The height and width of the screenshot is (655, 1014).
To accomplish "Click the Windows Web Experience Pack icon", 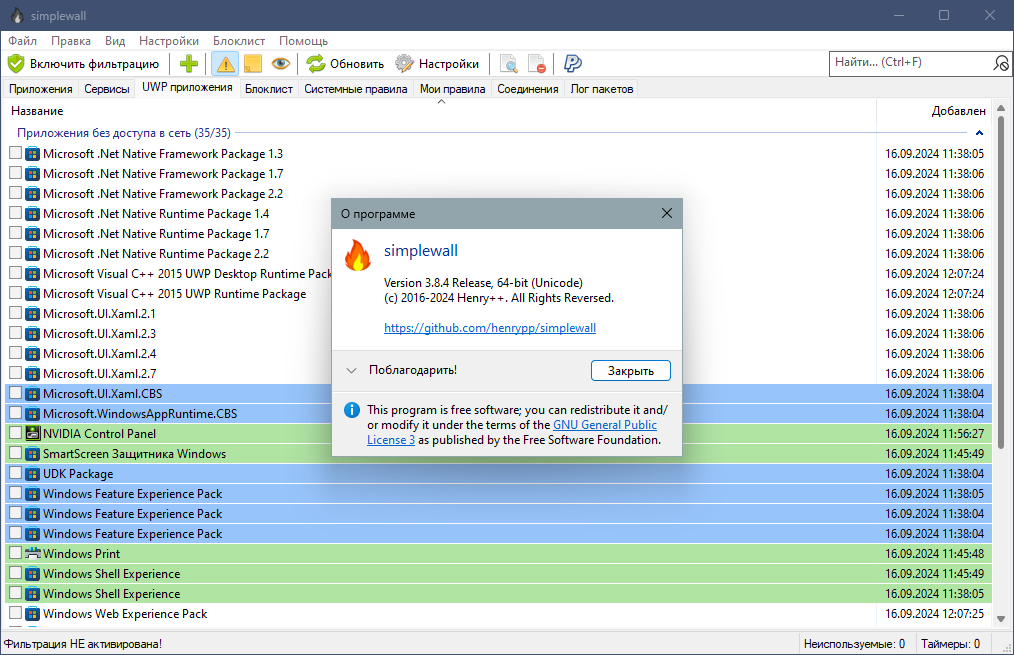I will [x=32, y=614].
